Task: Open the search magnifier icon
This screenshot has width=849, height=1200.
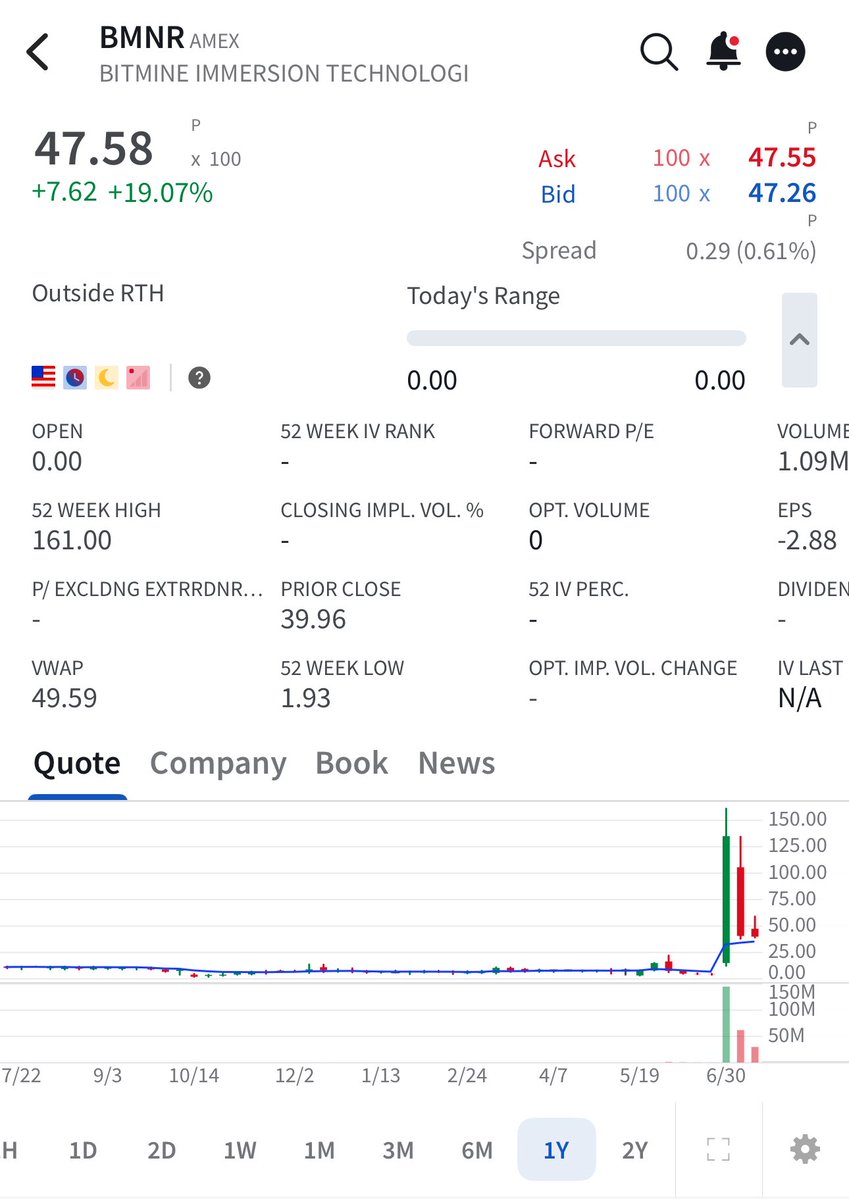Action: click(659, 52)
